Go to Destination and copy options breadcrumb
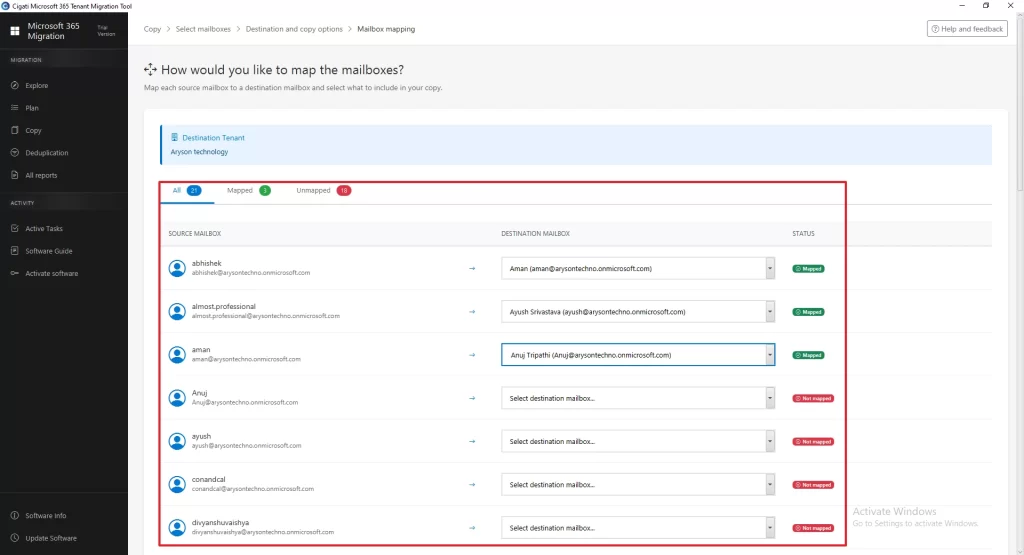 click(x=294, y=29)
